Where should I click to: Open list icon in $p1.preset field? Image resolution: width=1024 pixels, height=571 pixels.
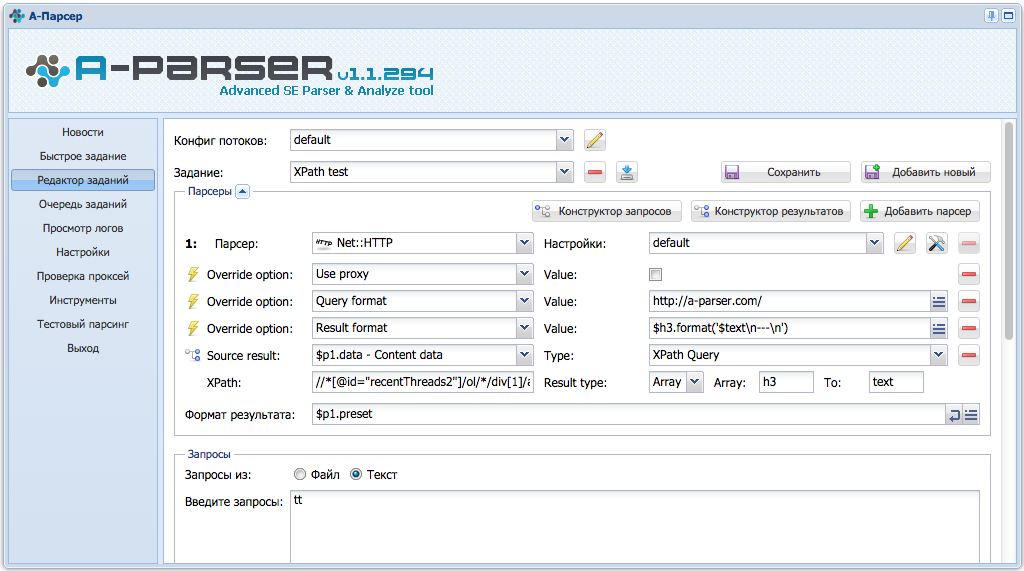971,414
